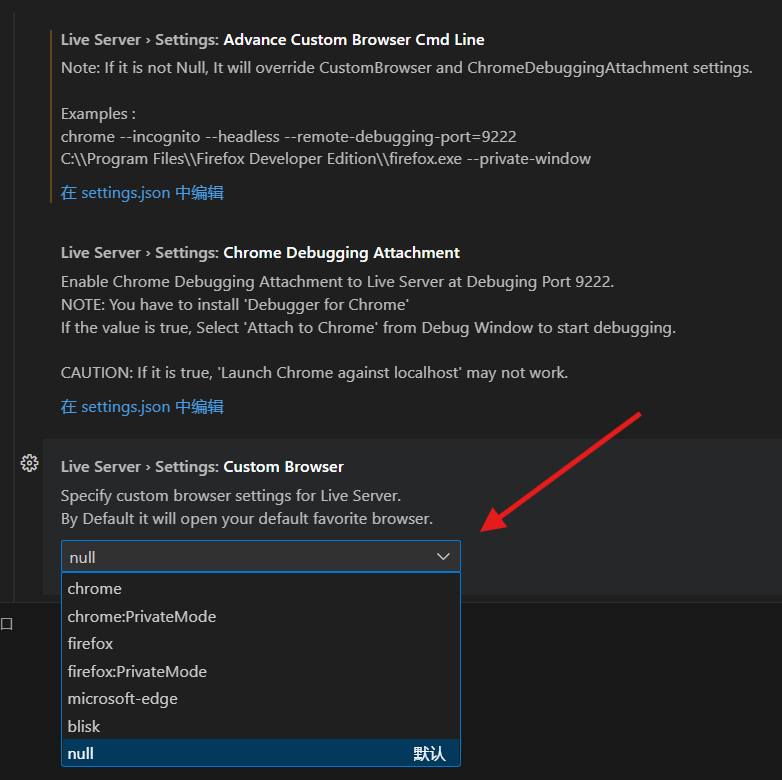Select the chrome option from the list
Screen dimensions: 782x780
(95, 589)
